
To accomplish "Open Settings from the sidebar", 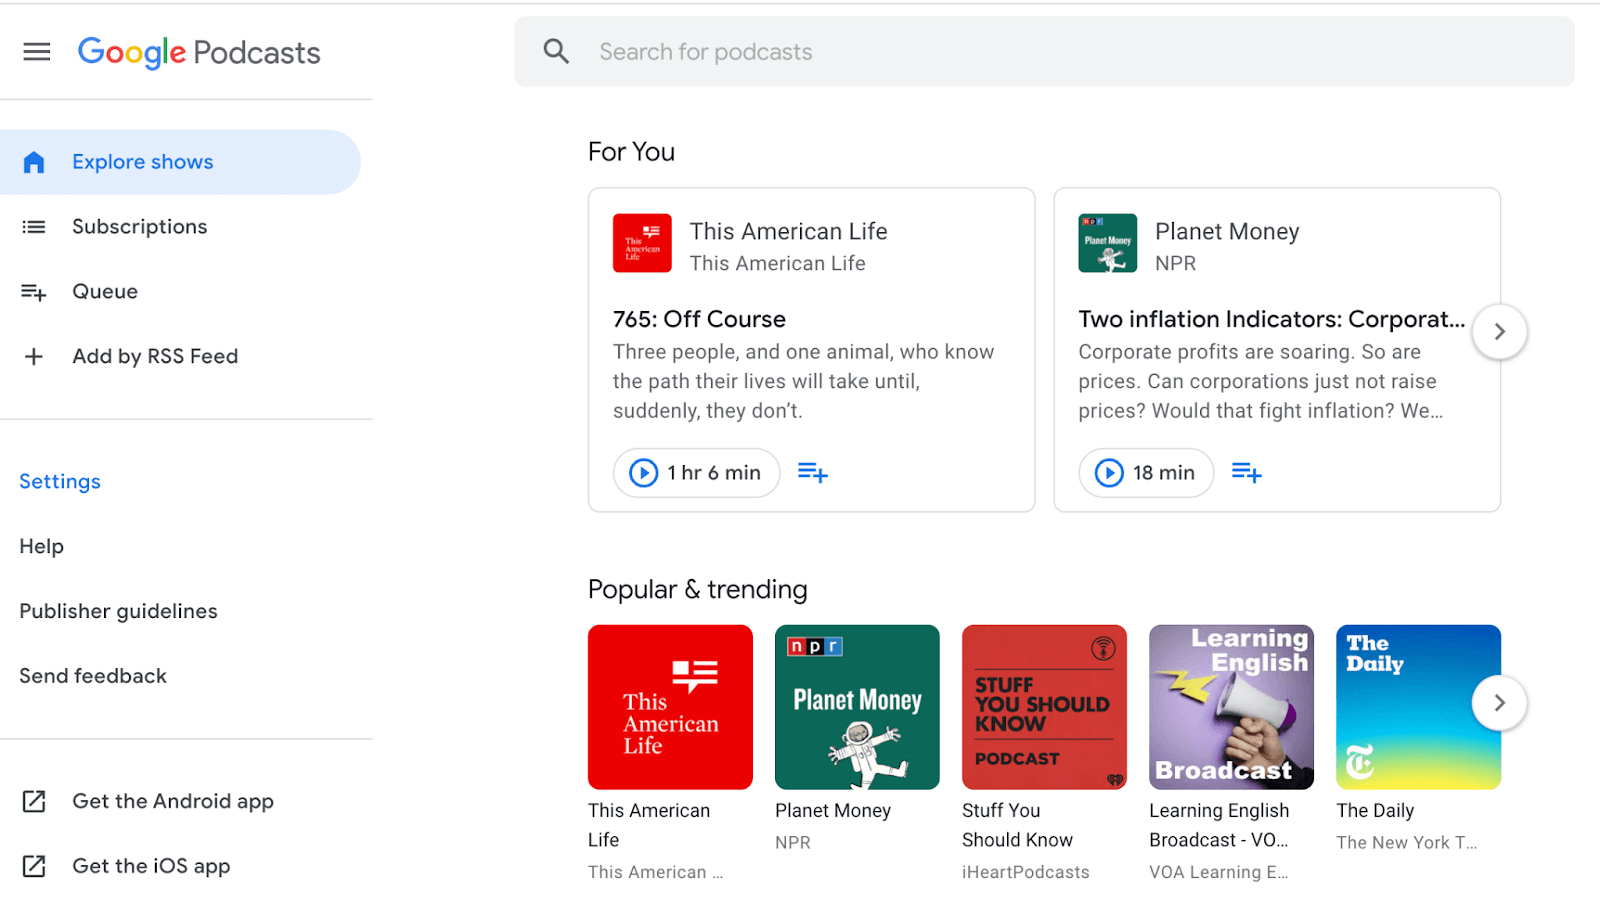I will pyautogui.click(x=59, y=481).
